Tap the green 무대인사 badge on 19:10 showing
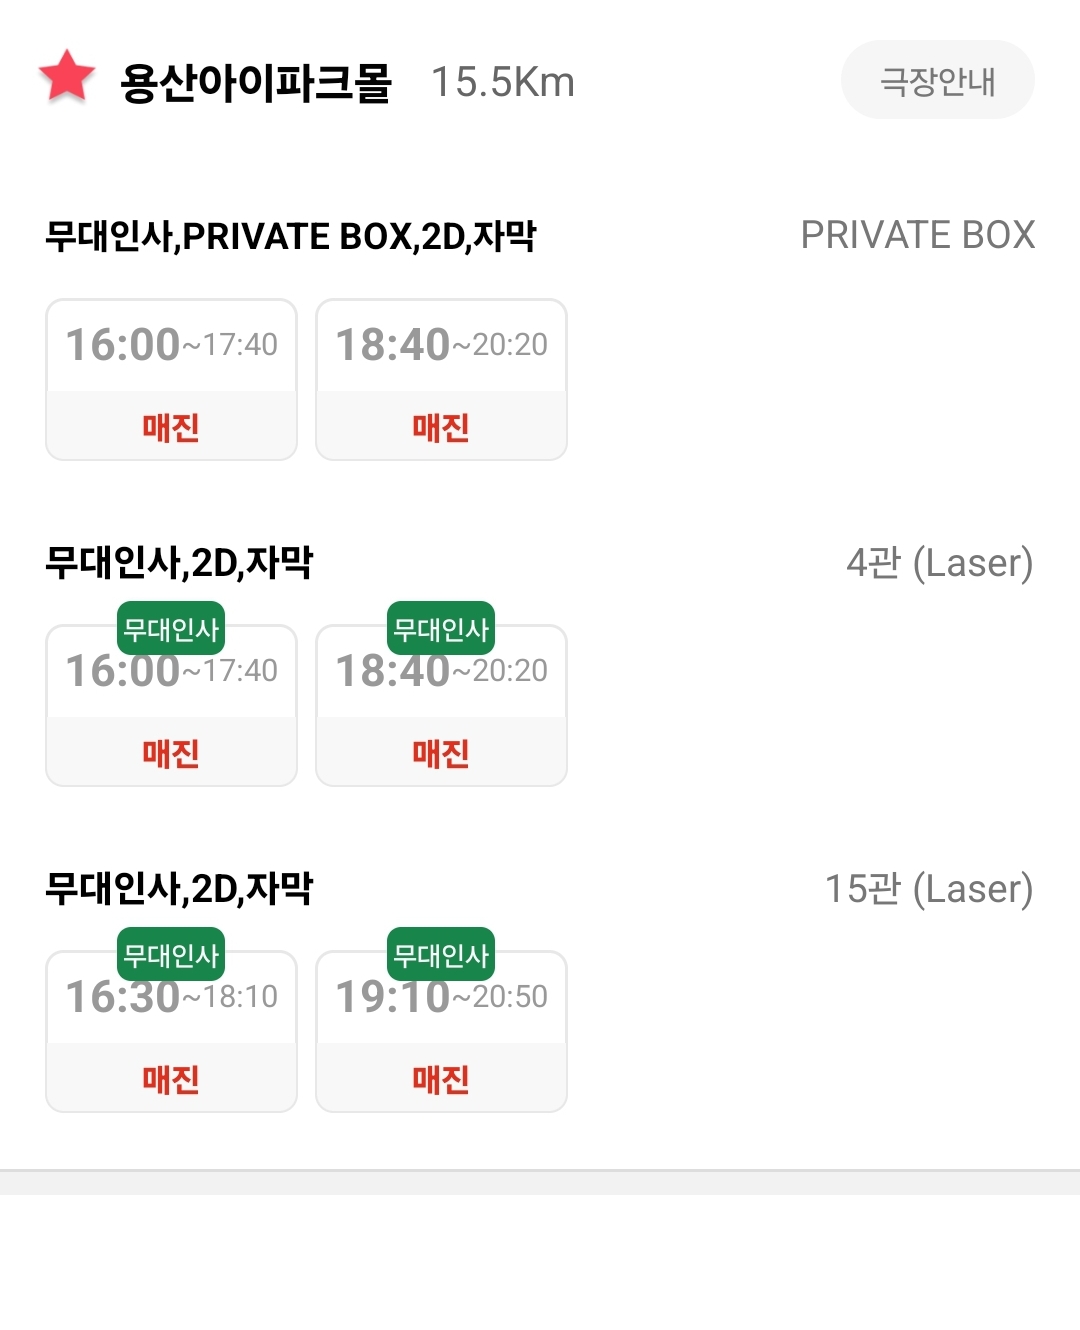Screen dimensions: 1080x1330 click(x=441, y=955)
